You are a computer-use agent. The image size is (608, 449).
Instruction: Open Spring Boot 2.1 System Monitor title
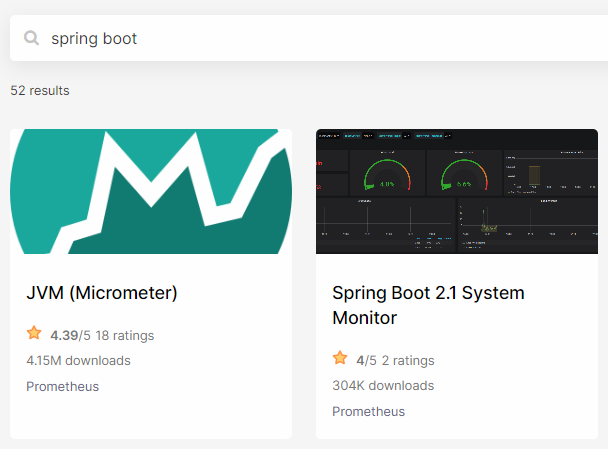pyautogui.click(x=428, y=305)
